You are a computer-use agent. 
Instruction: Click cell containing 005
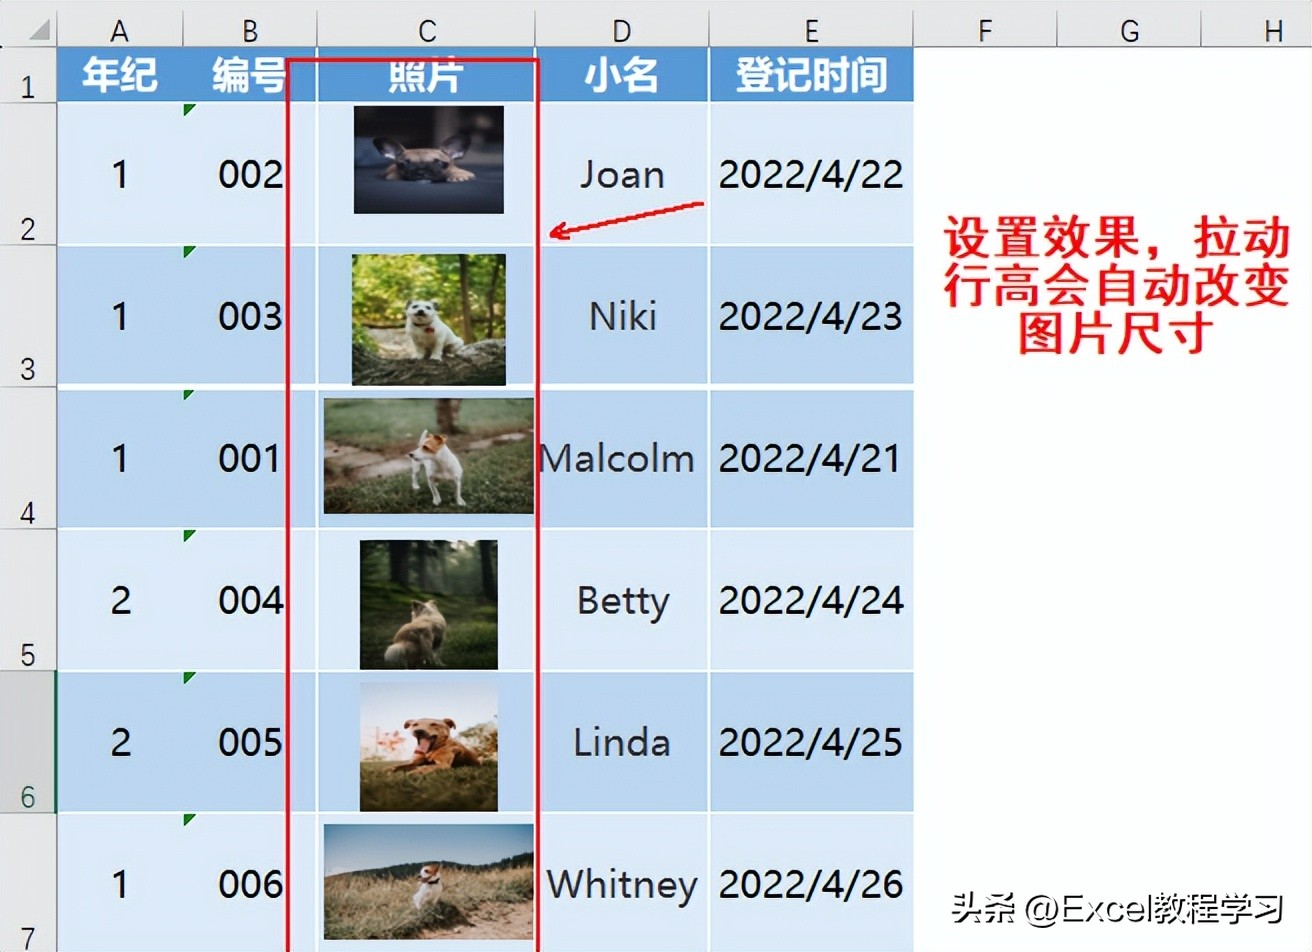tap(250, 742)
